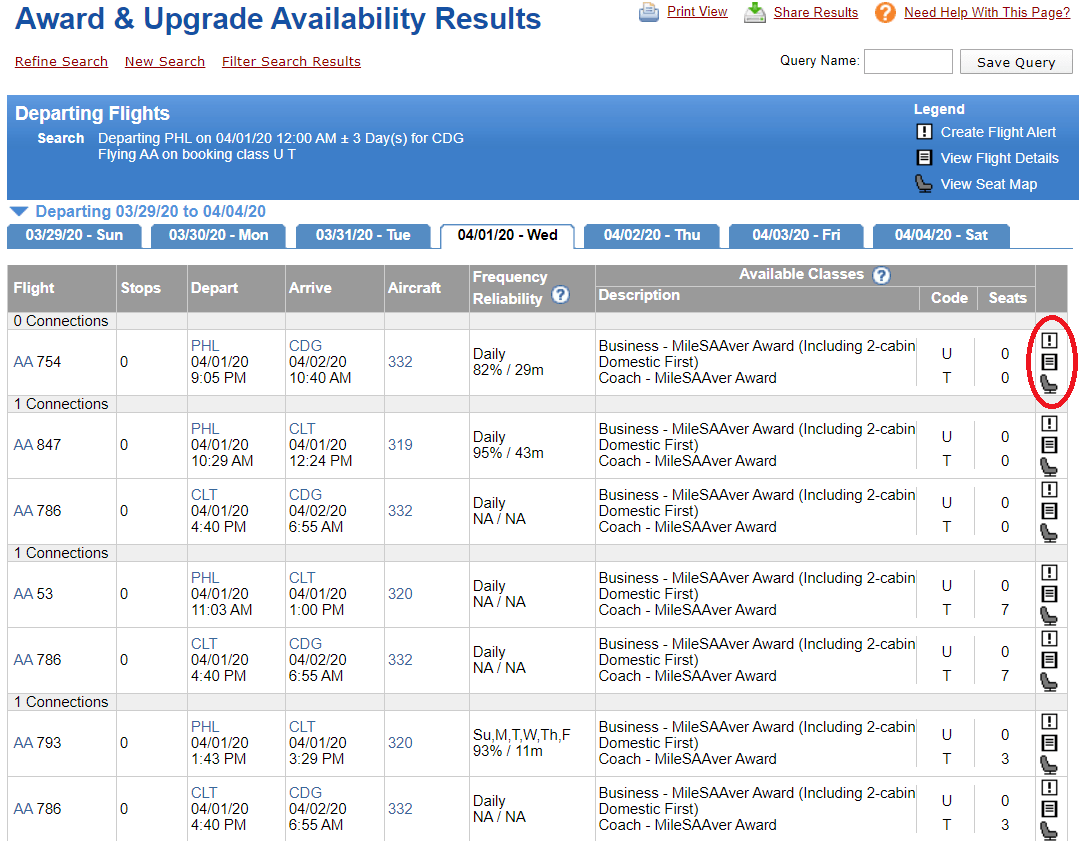View seat map for AA 793
The height and width of the screenshot is (841, 1083).
[x=1049, y=765]
